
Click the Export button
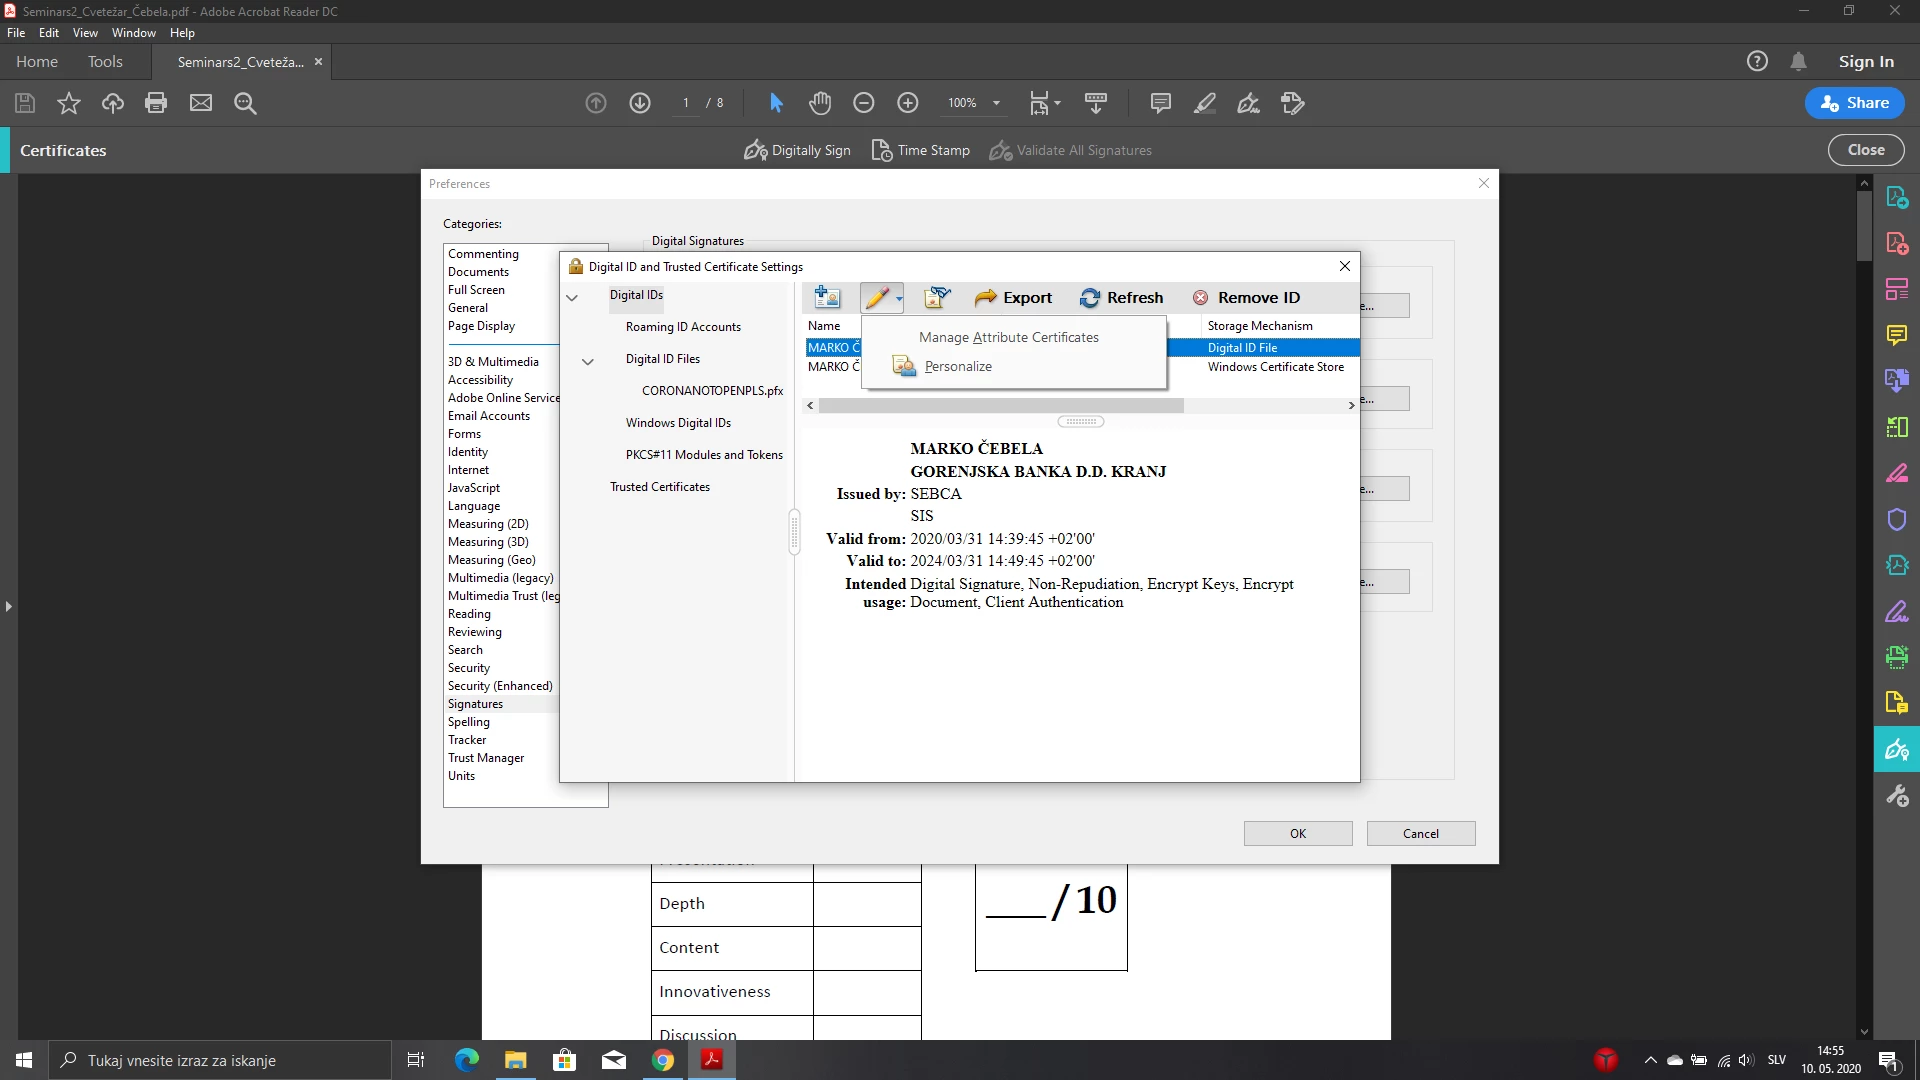point(1013,297)
